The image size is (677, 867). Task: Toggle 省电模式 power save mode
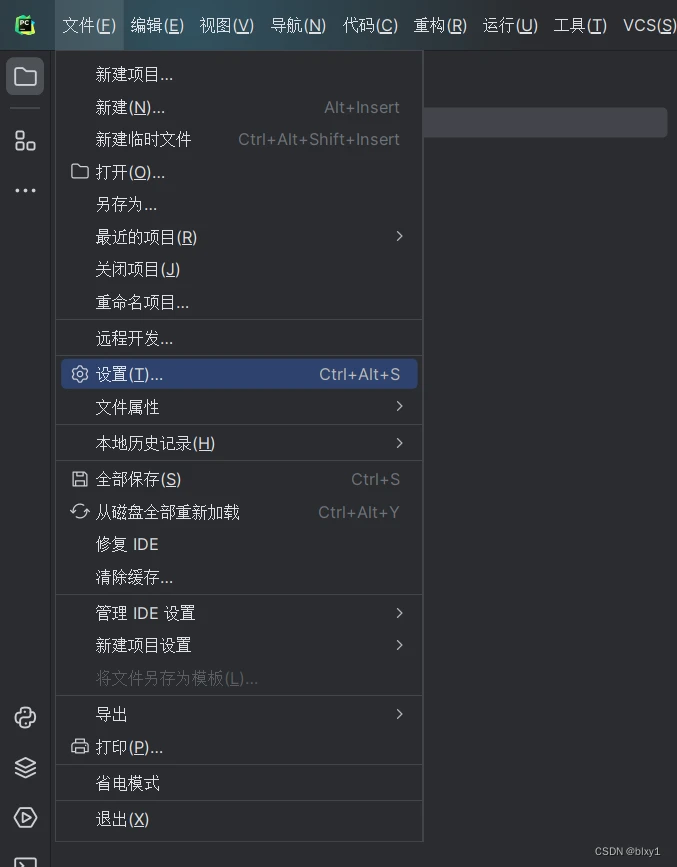tap(239, 783)
